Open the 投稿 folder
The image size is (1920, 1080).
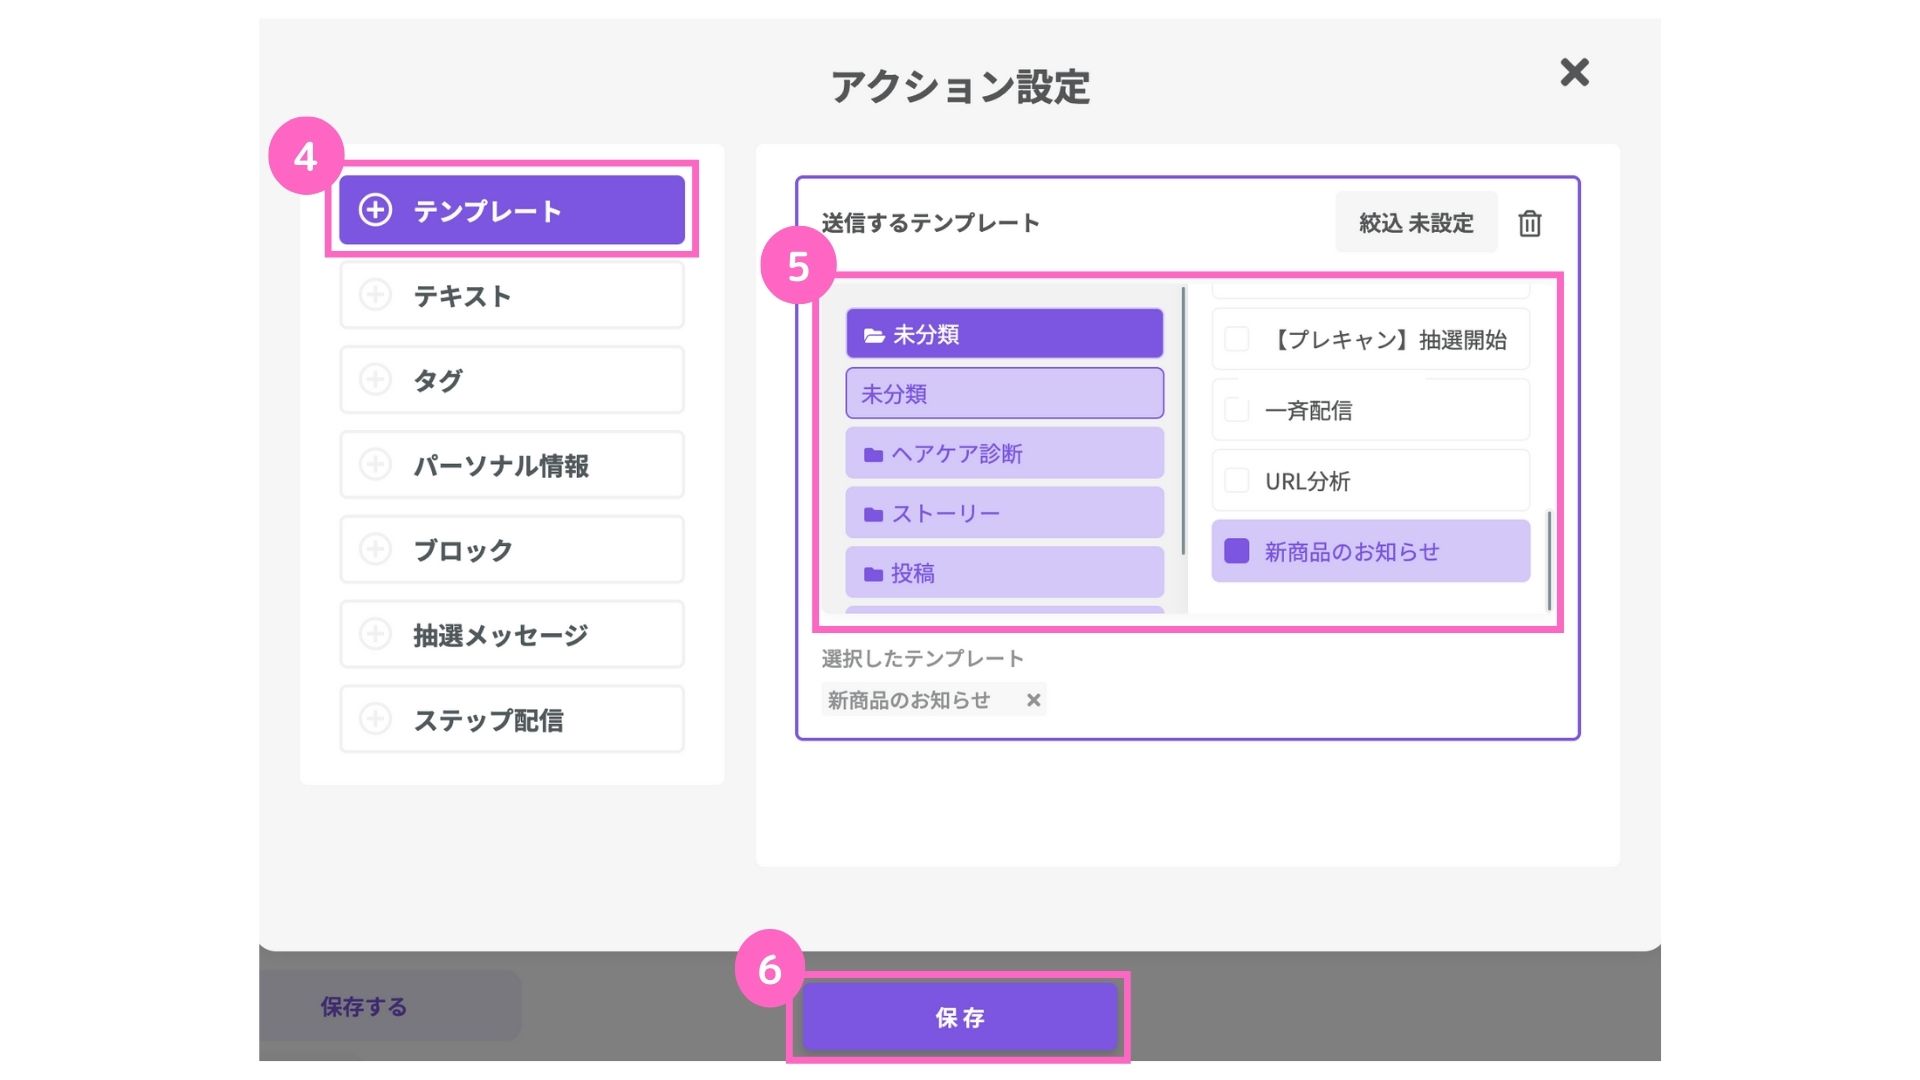coord(1004,573)
